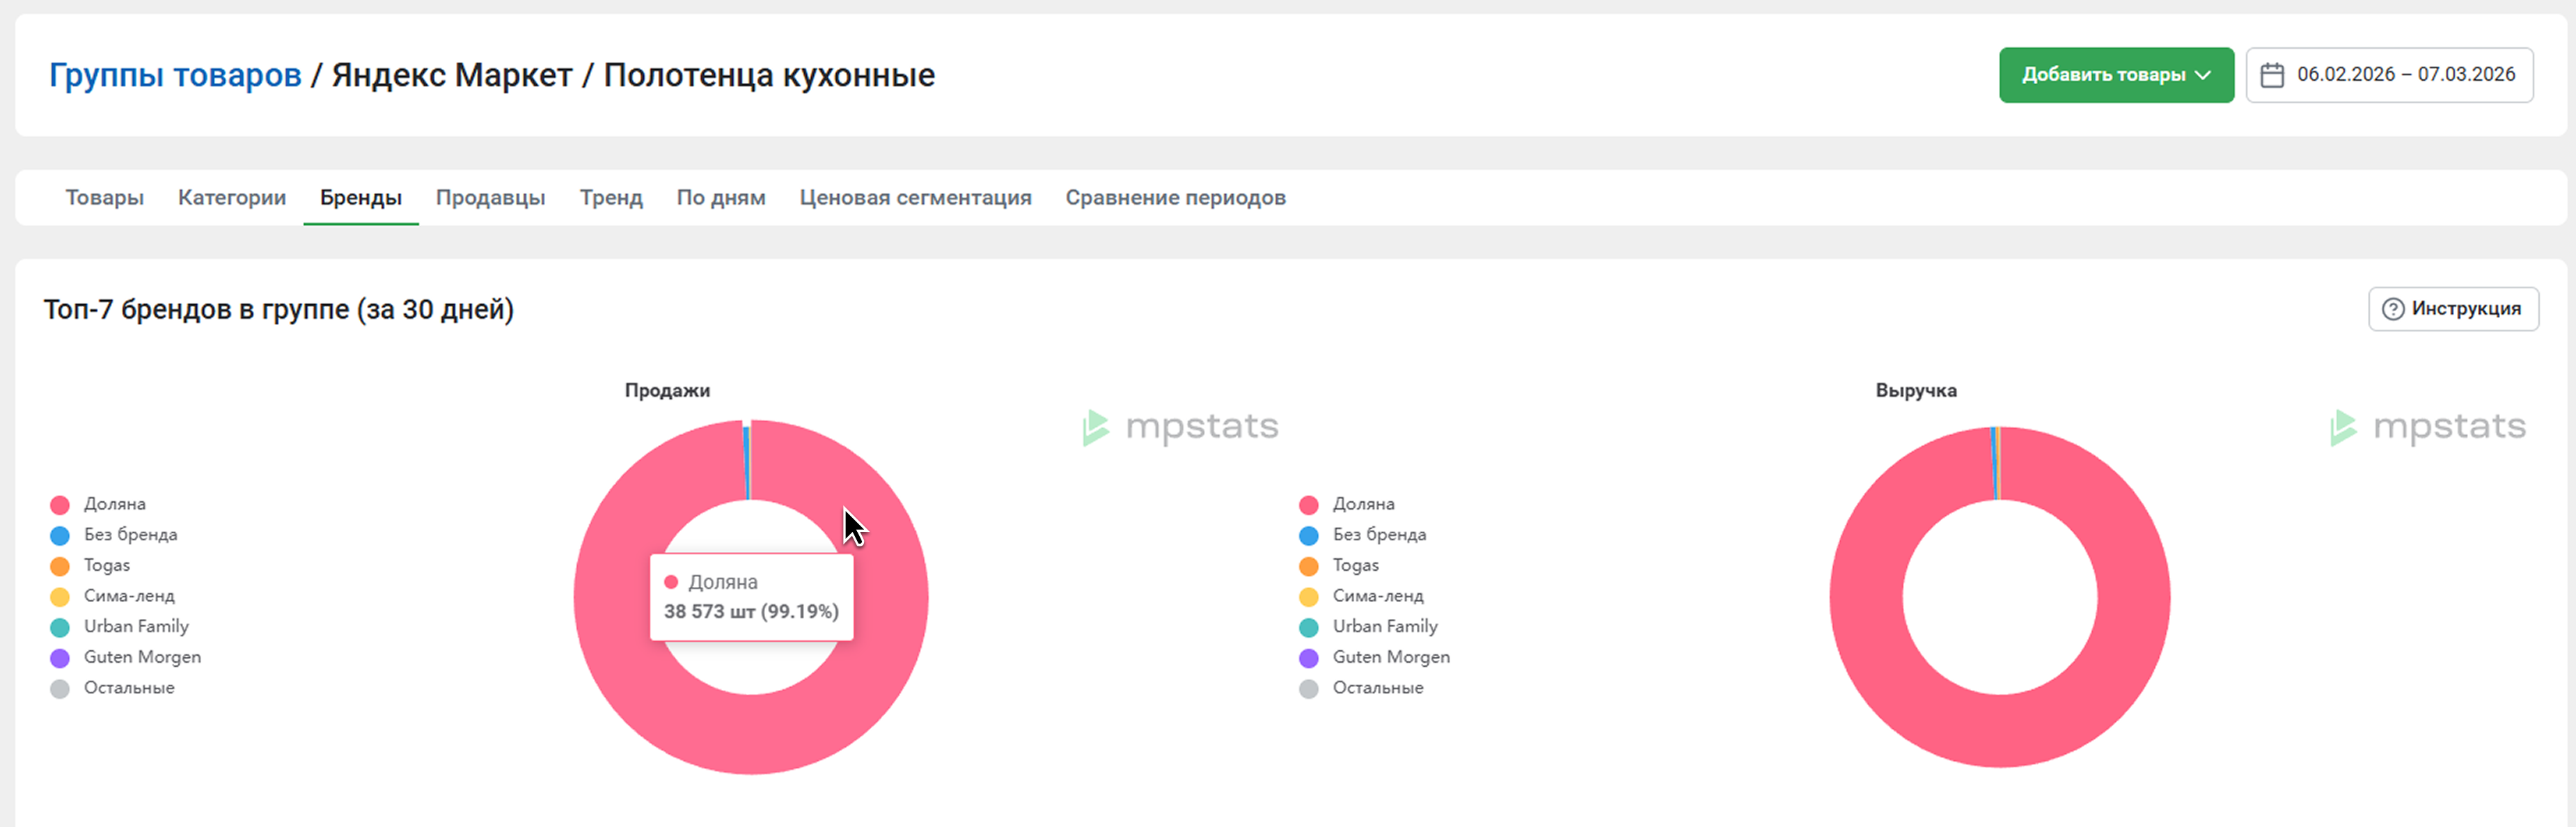
Task: Expand the Добавить товары dropdown arrow
Action: click(2202, 75)
